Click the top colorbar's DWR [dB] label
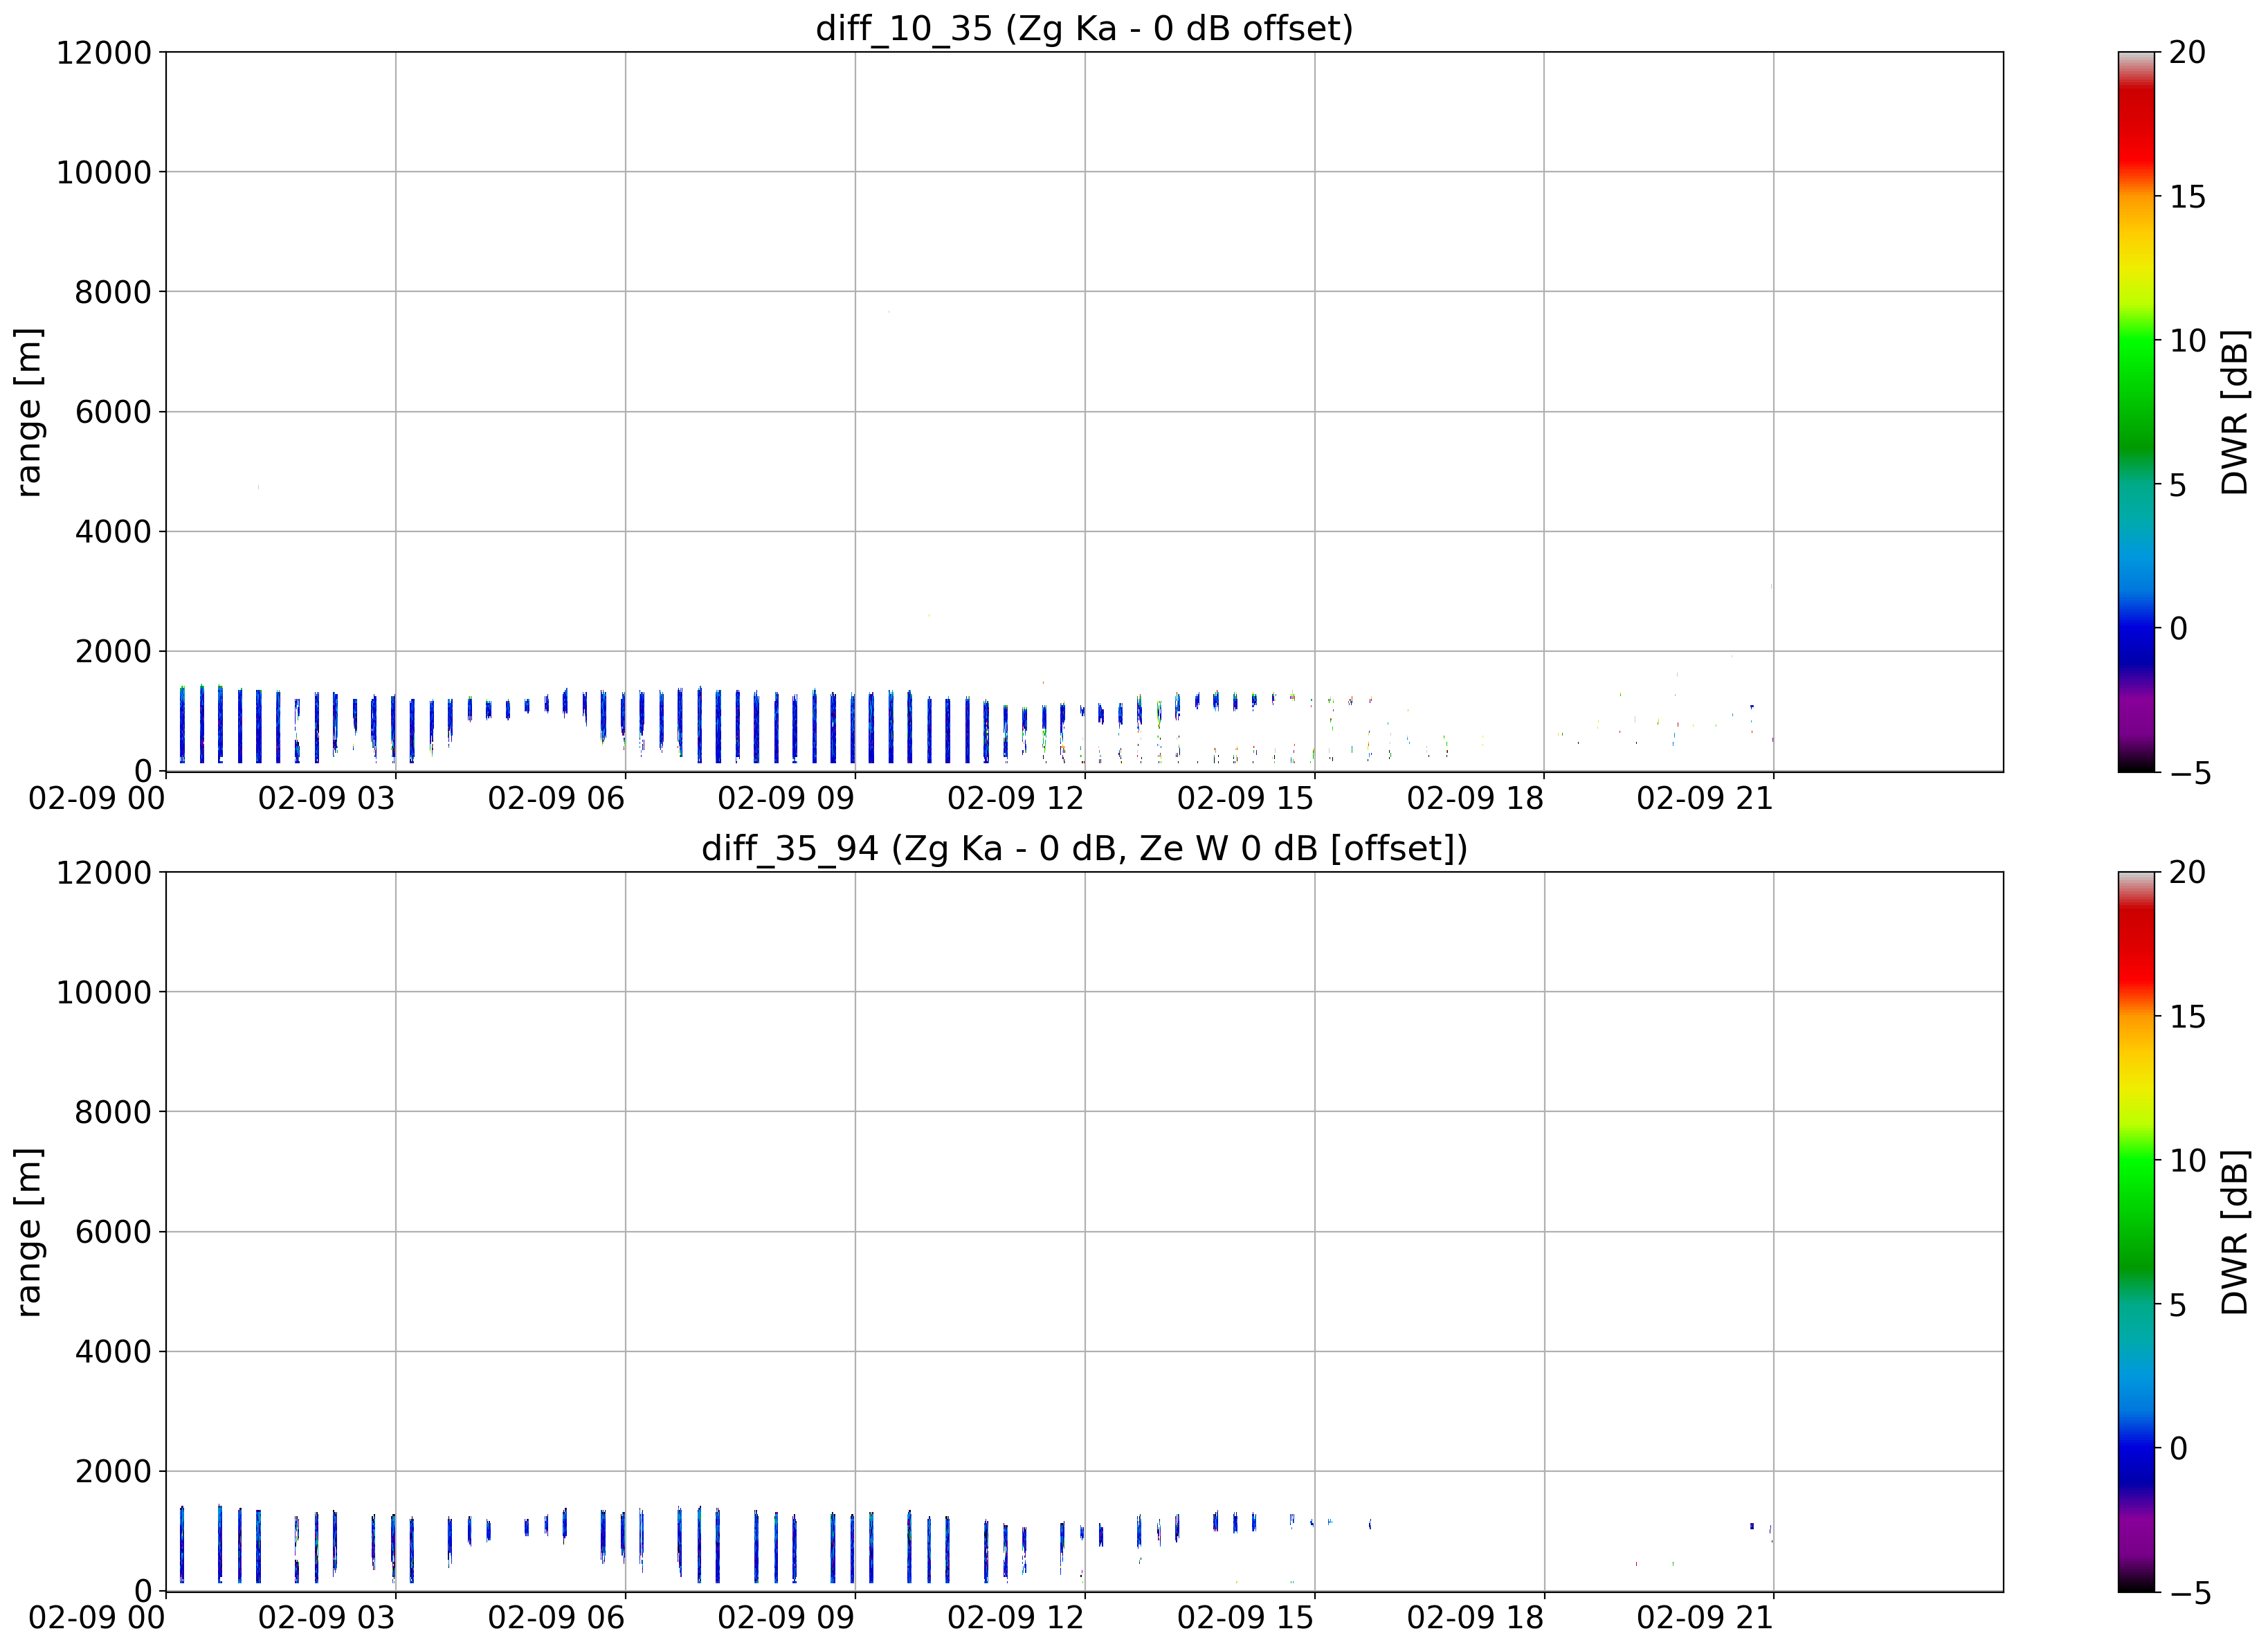The width and height of the screenshot is (2268, 1649). click(2234, 411)
